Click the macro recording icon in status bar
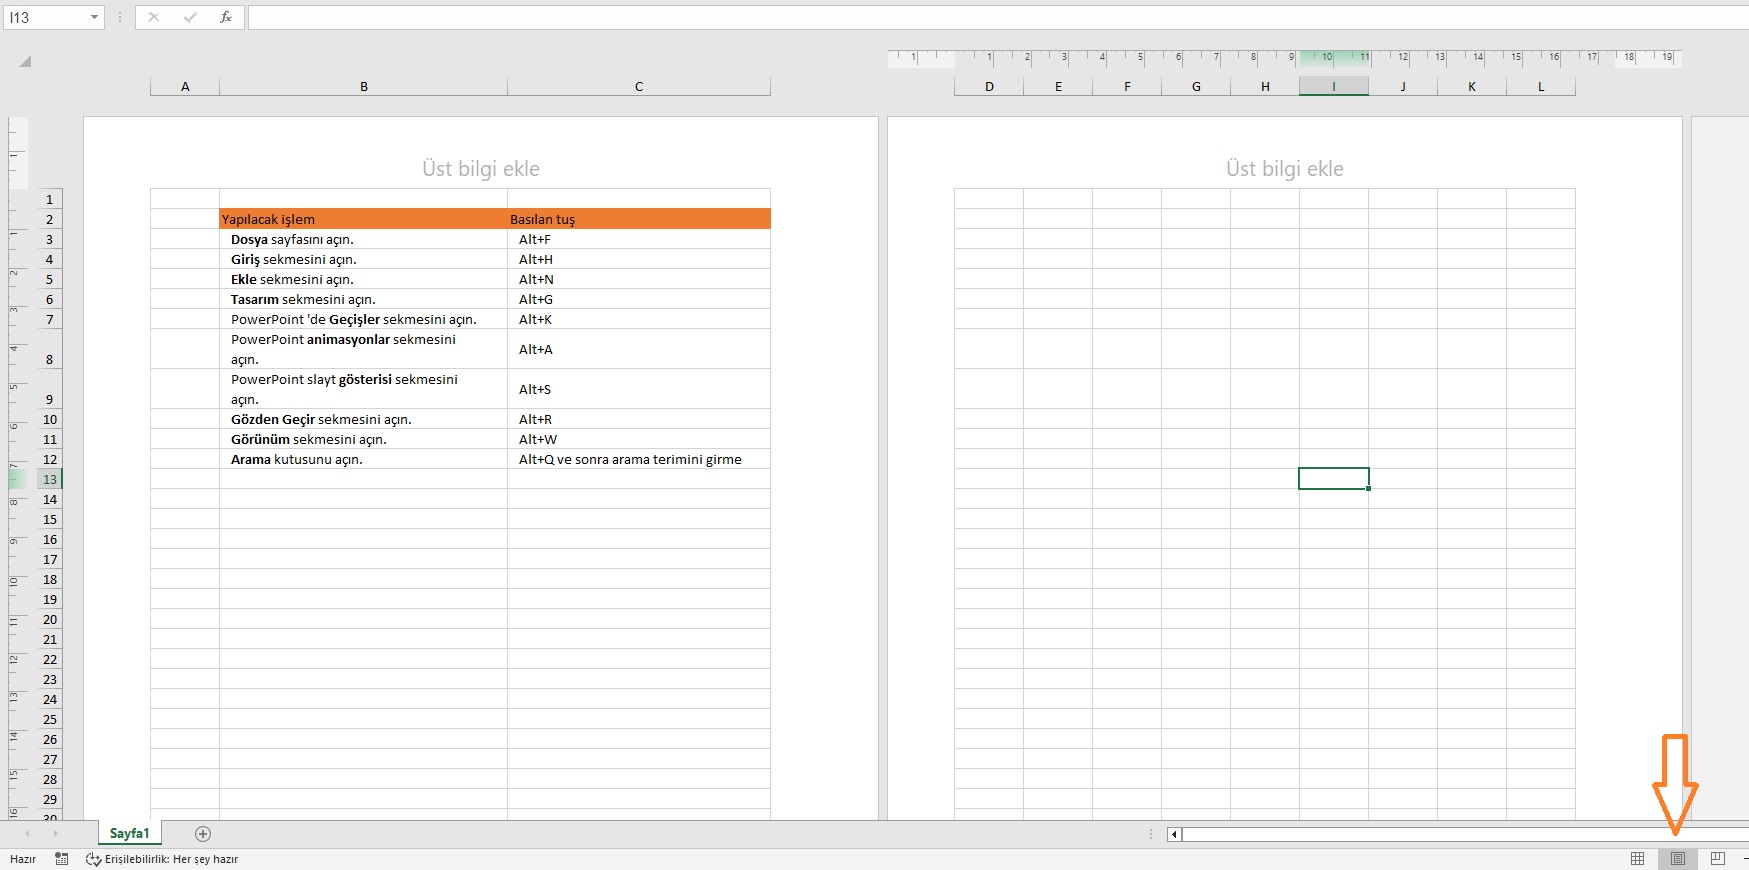 (x=62, y=859)
